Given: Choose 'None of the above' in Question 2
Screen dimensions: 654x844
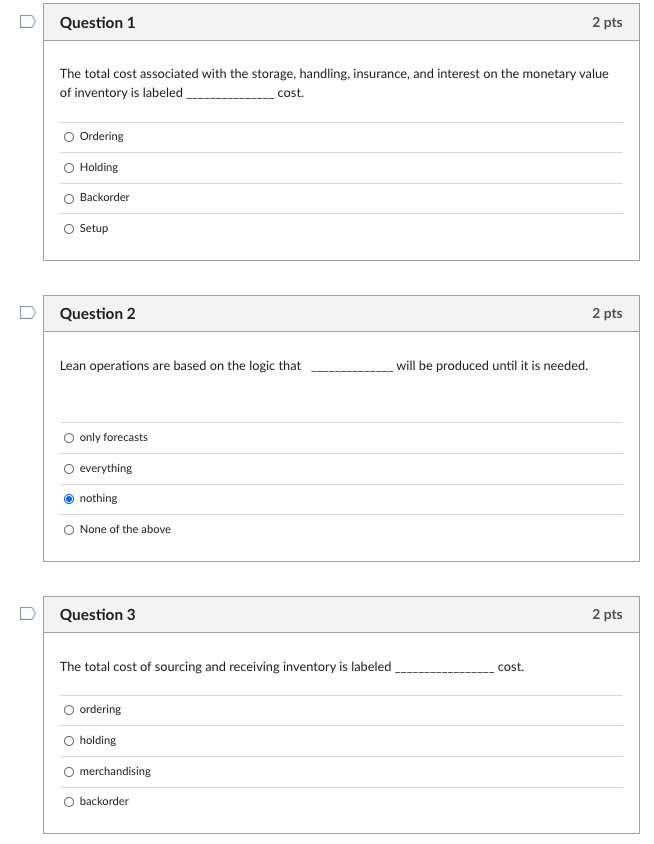Looking at the screenshot, I should (x=69, y=529).
